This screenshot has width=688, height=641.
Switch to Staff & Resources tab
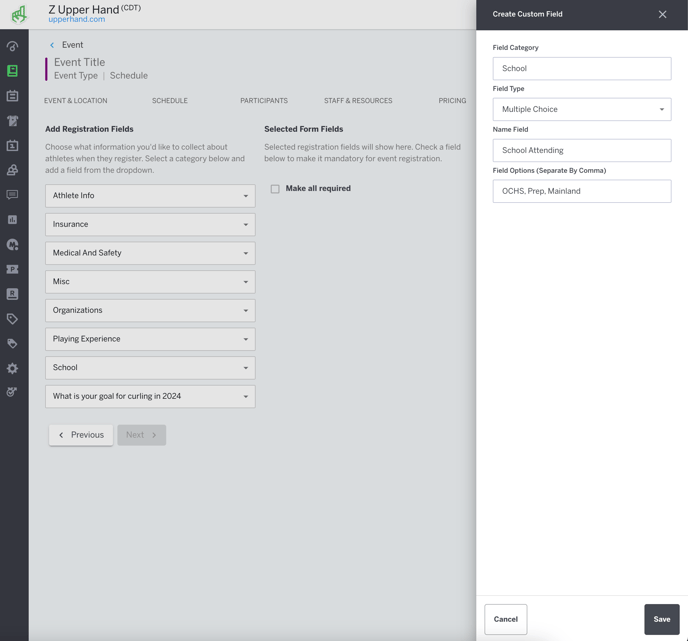click(358, 100)
